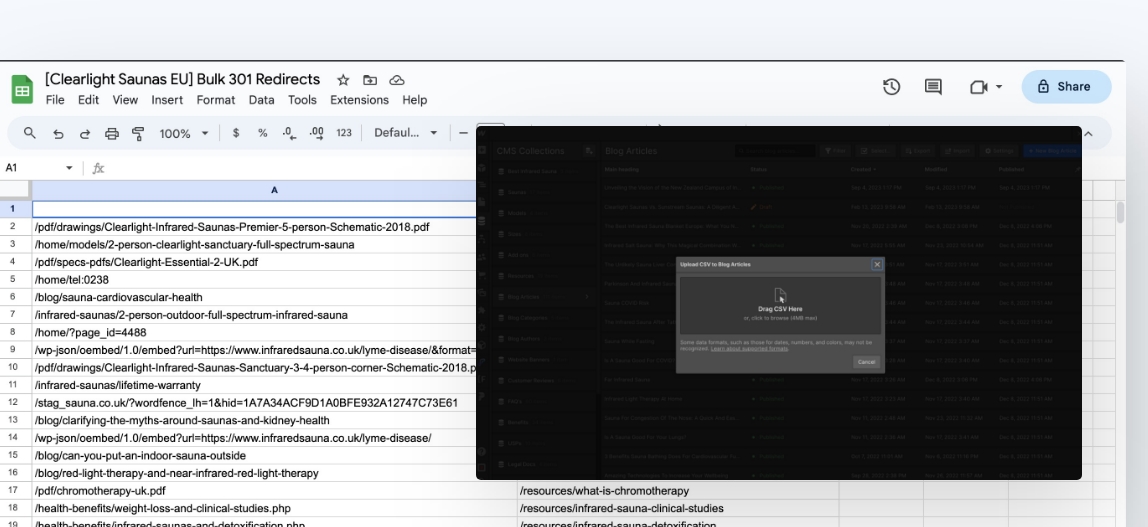The image size is (1148, 527).
Task: Open the search menus magnifier
Action: pyautogui.click(x=29, y=132)
